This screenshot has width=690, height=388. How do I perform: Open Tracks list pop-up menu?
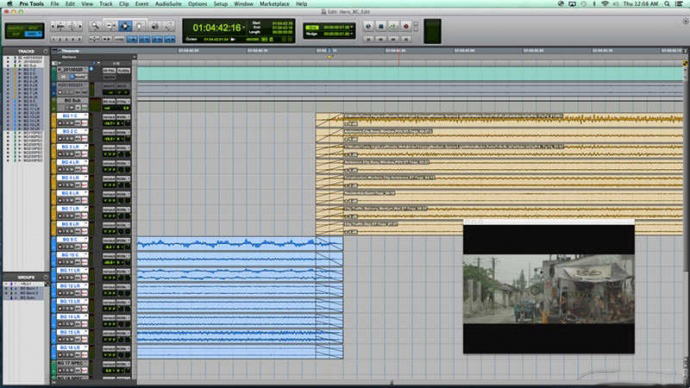(x=45, y=51)
